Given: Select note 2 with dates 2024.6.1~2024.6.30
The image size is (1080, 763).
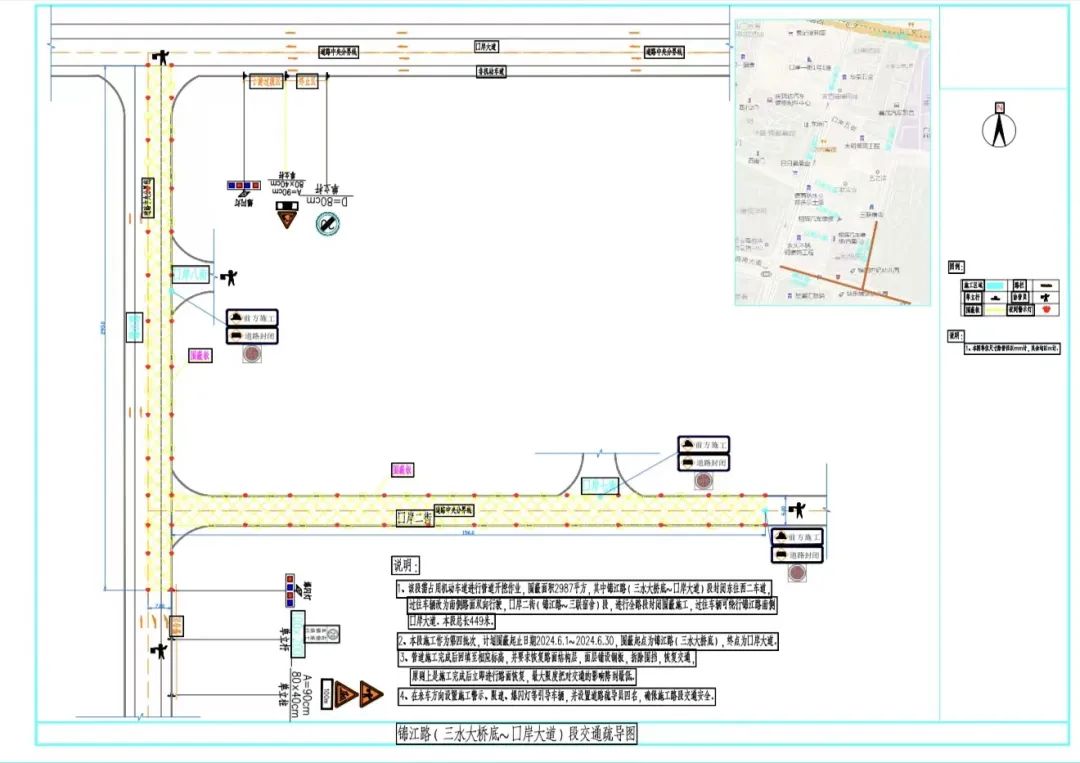Looking at the screenshot, I should (x=588, y=640).
